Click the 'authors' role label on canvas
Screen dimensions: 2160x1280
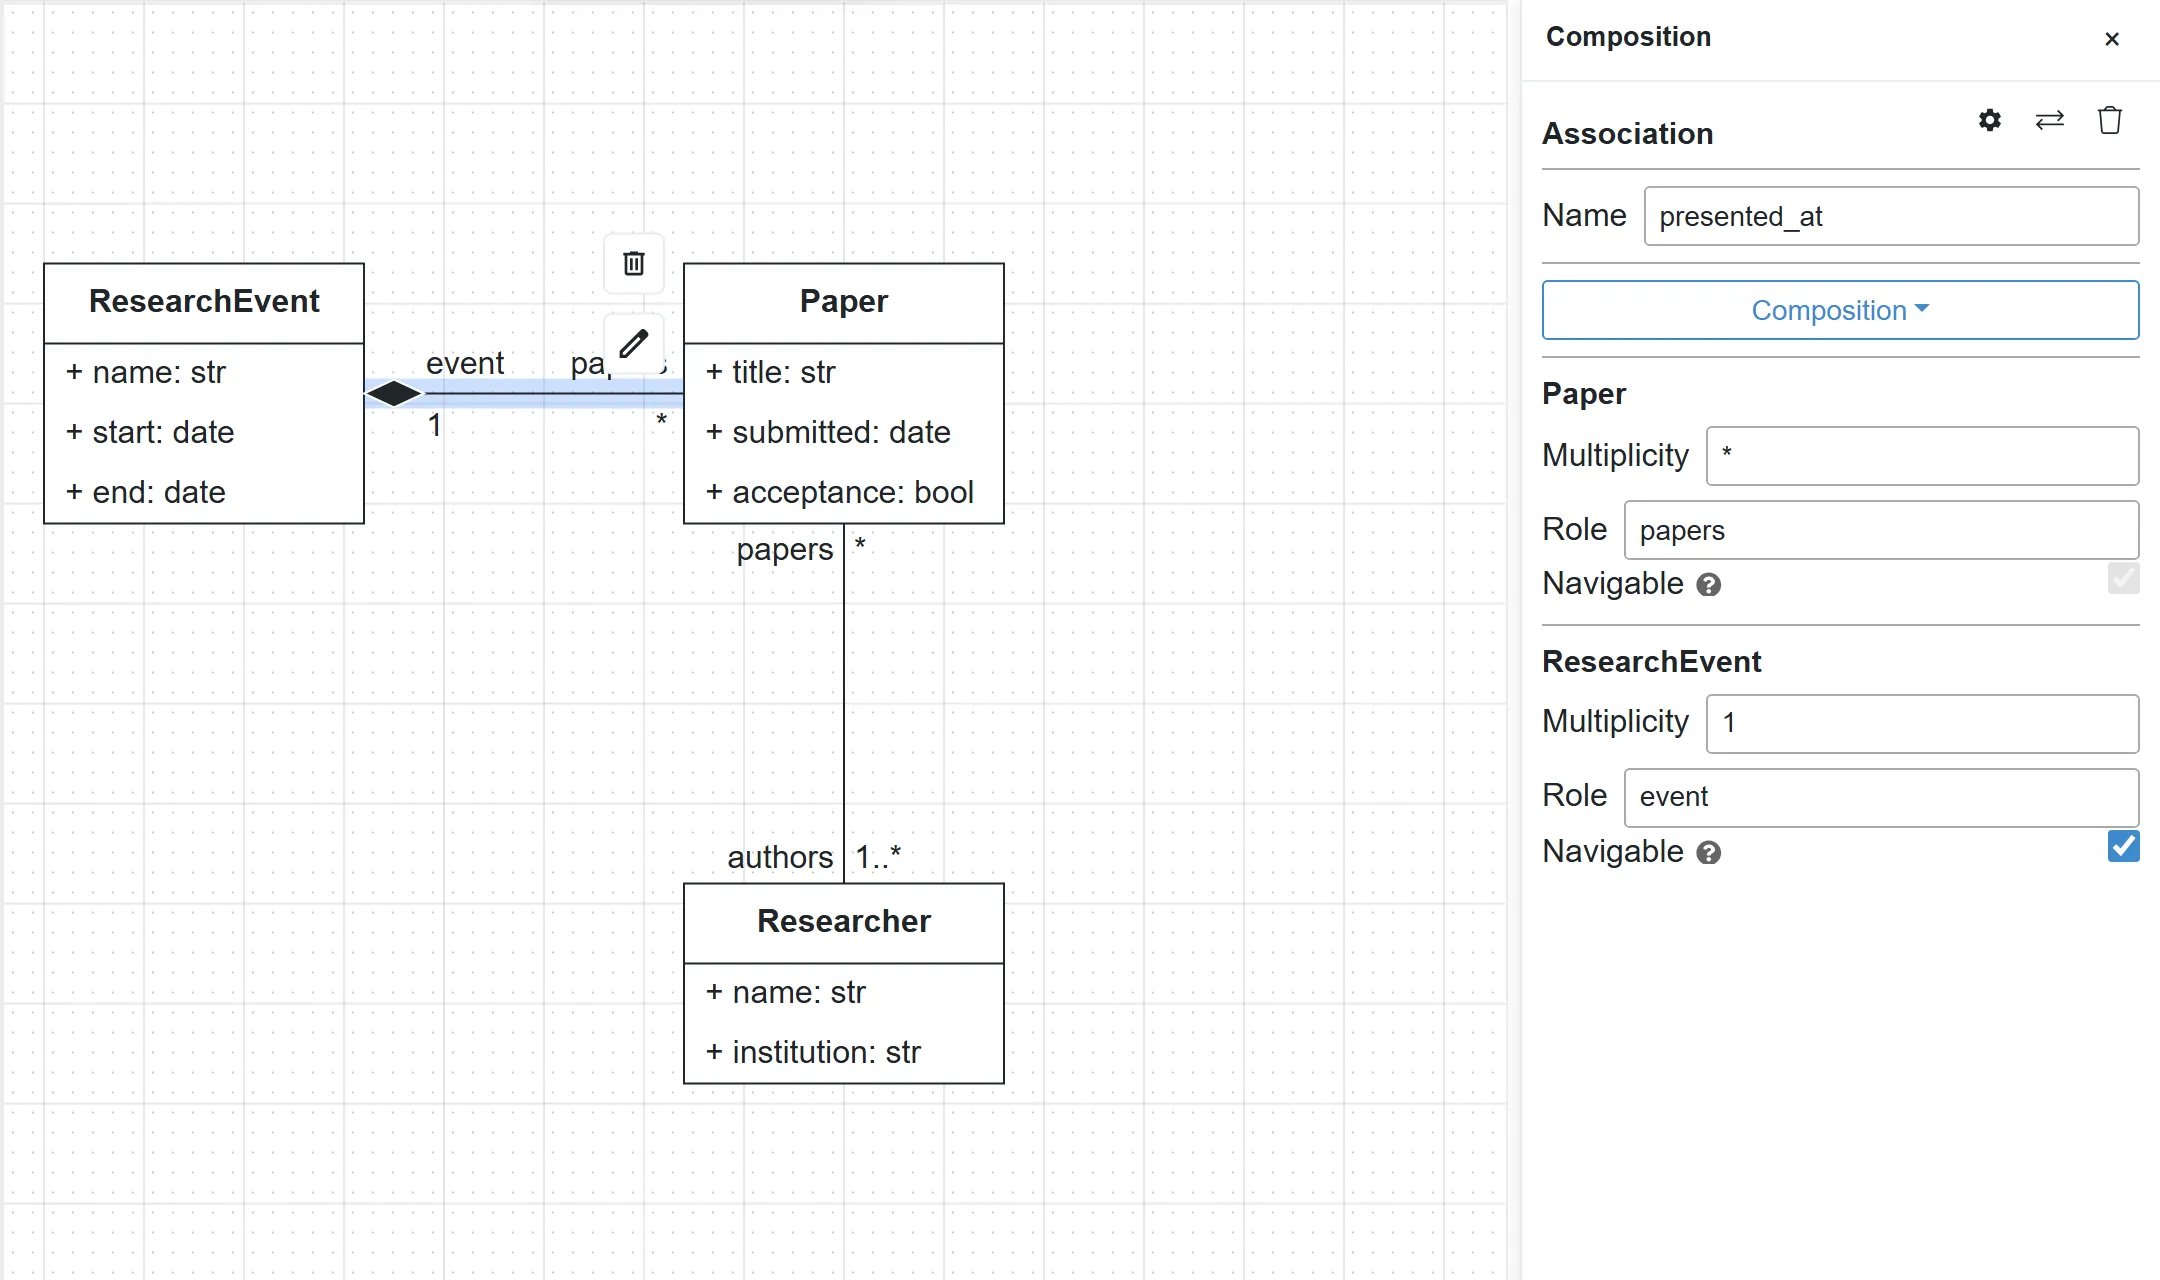coord(780,857)
